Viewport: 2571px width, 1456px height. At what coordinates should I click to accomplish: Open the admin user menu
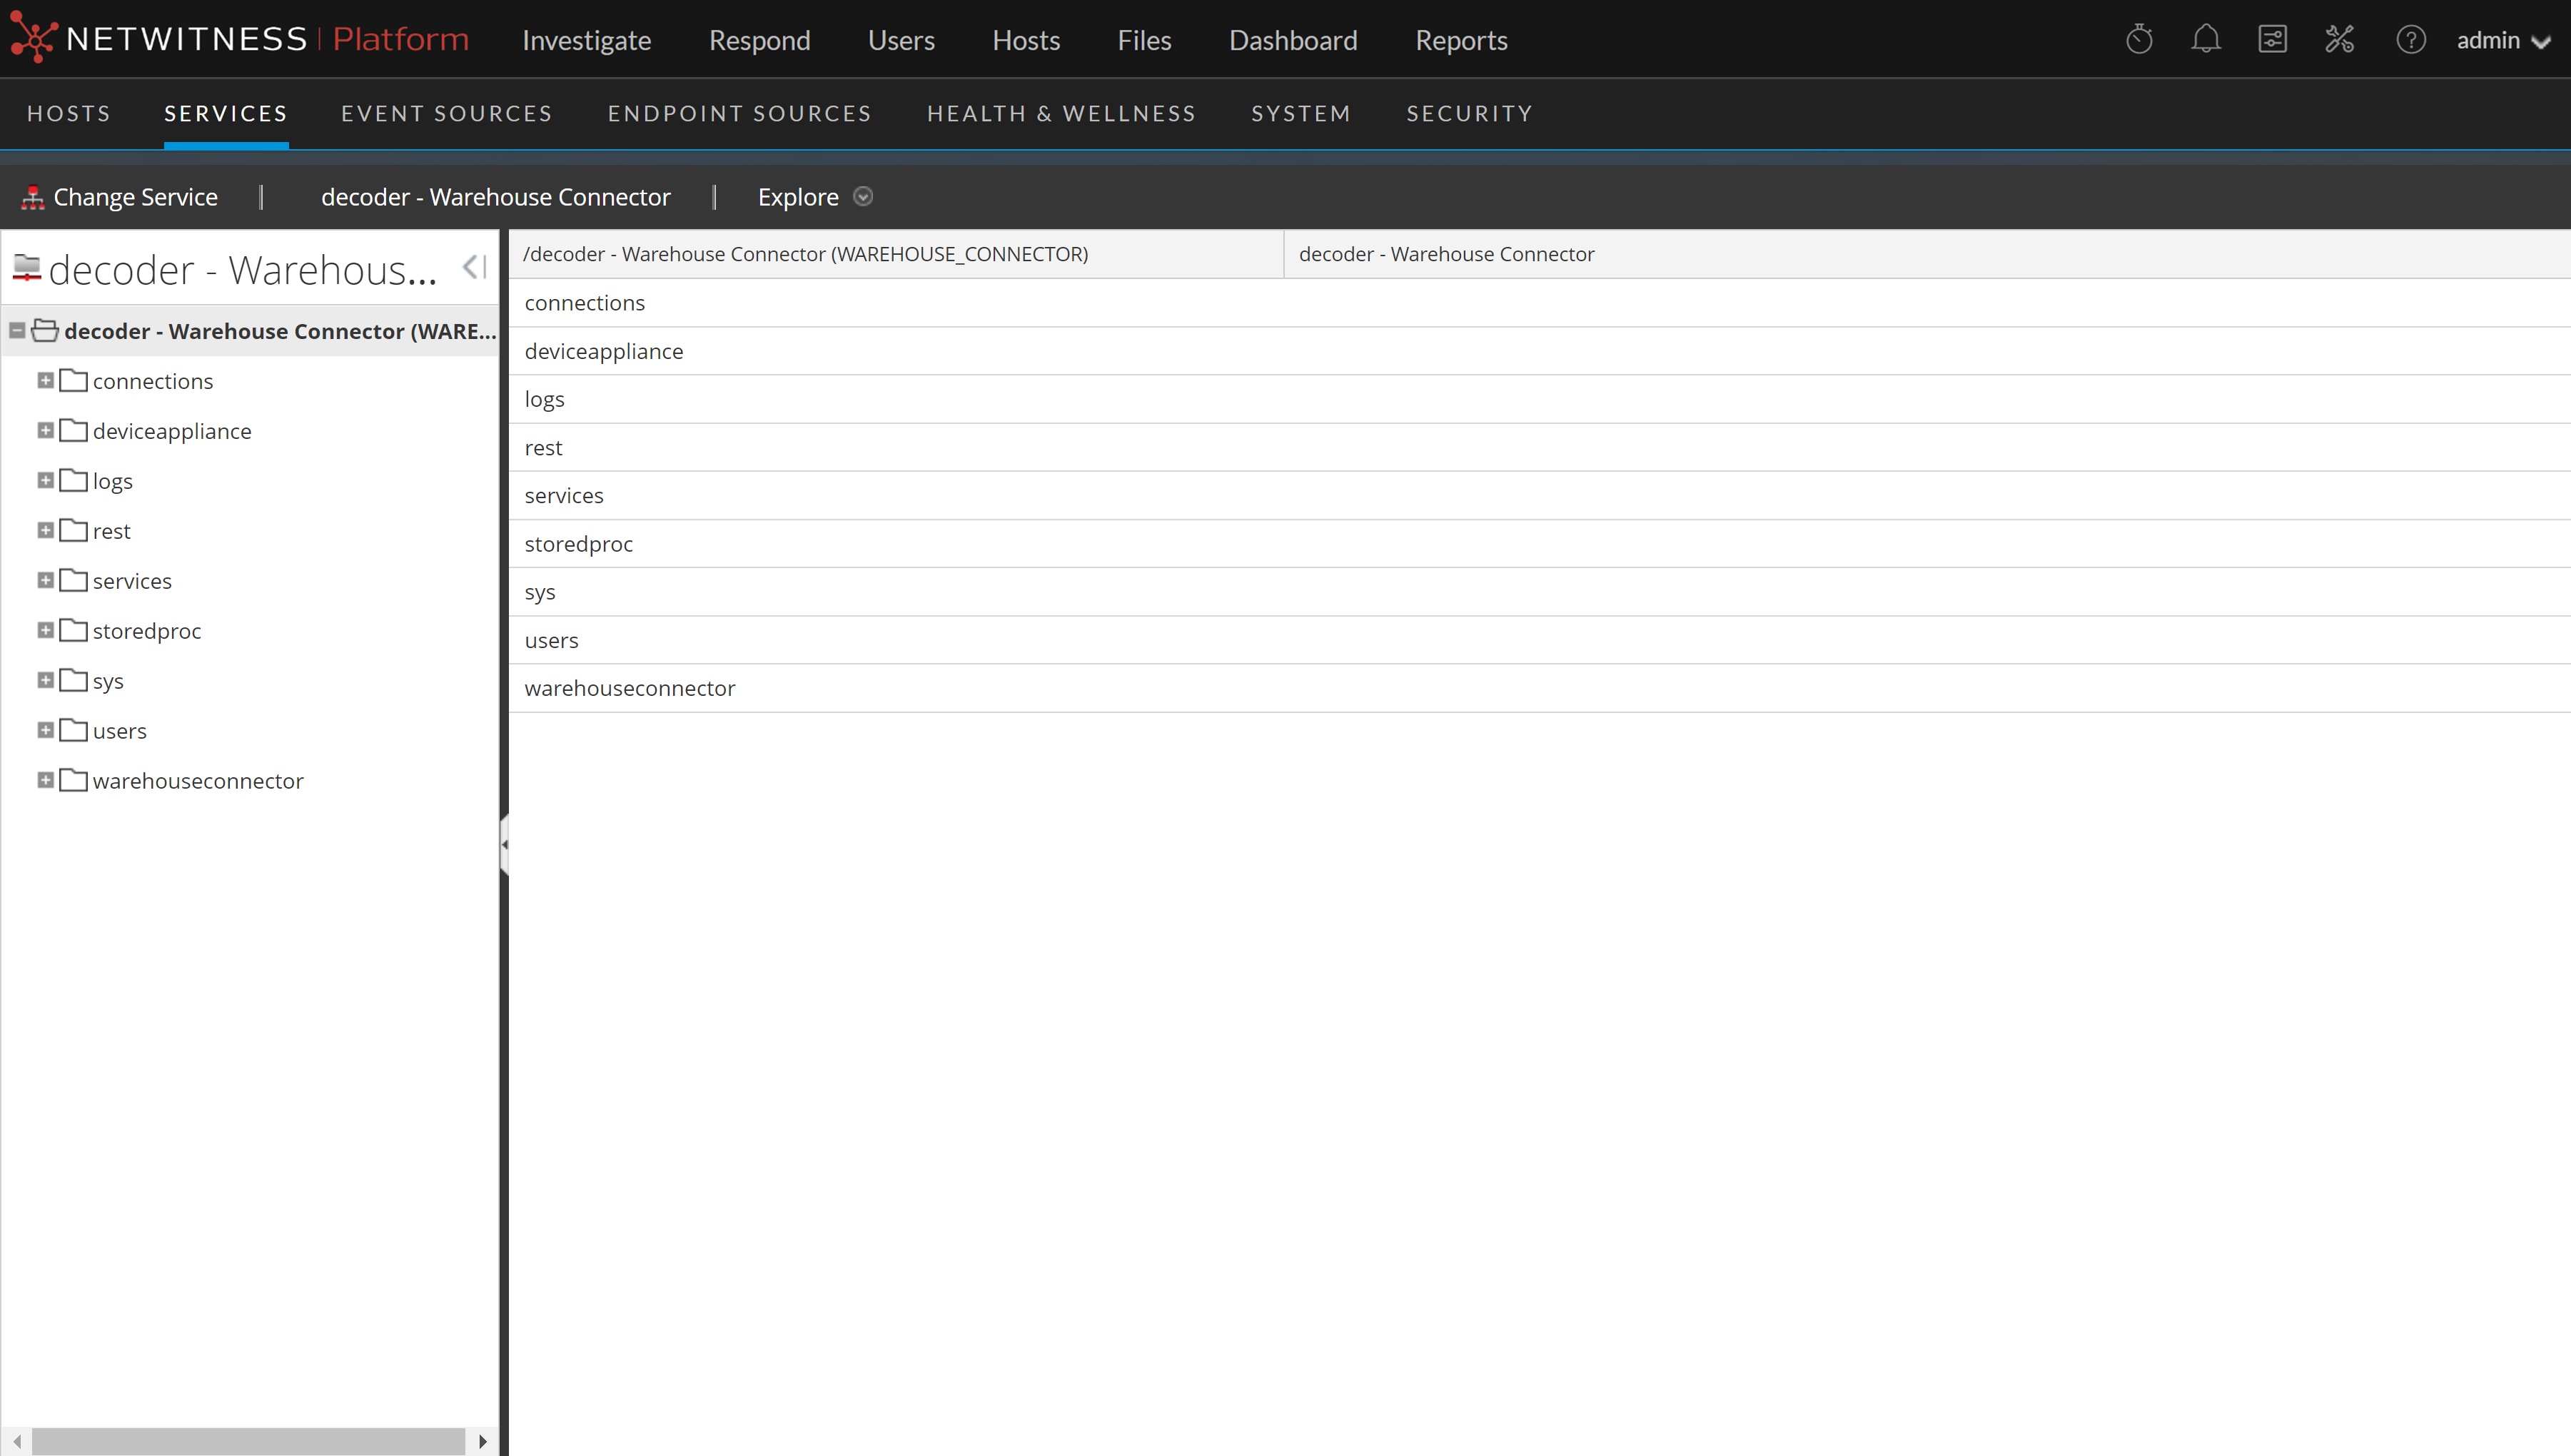click(2502, 41)
